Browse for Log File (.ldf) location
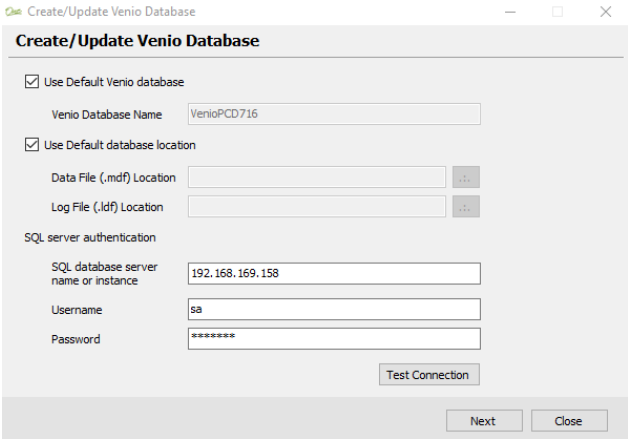628x439 pixels. point(466,207)
